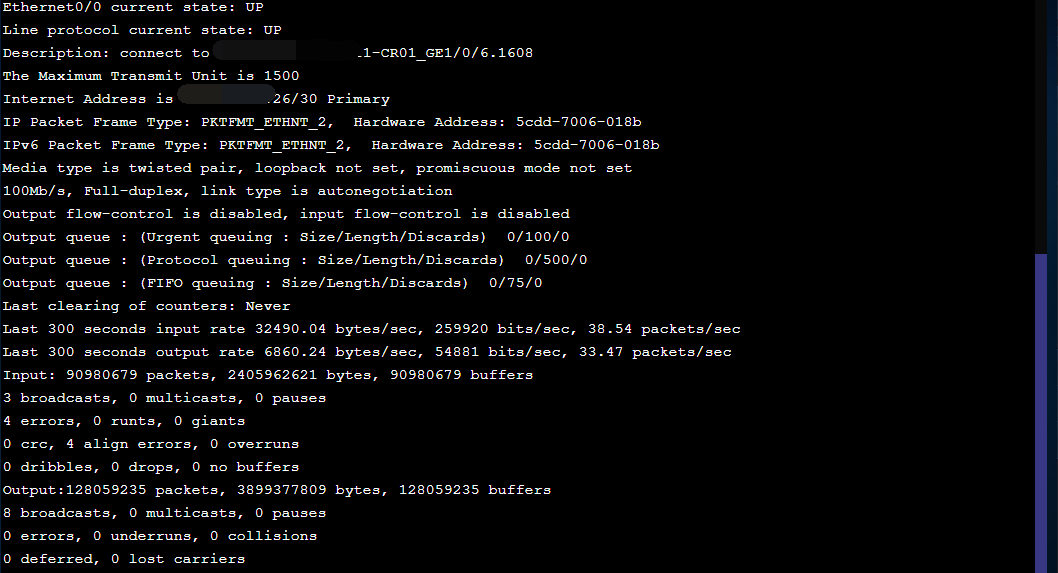This screenshot has width=1058, height=573.
Task: Click the "Internet Address is" text
Action: [88, 99]
